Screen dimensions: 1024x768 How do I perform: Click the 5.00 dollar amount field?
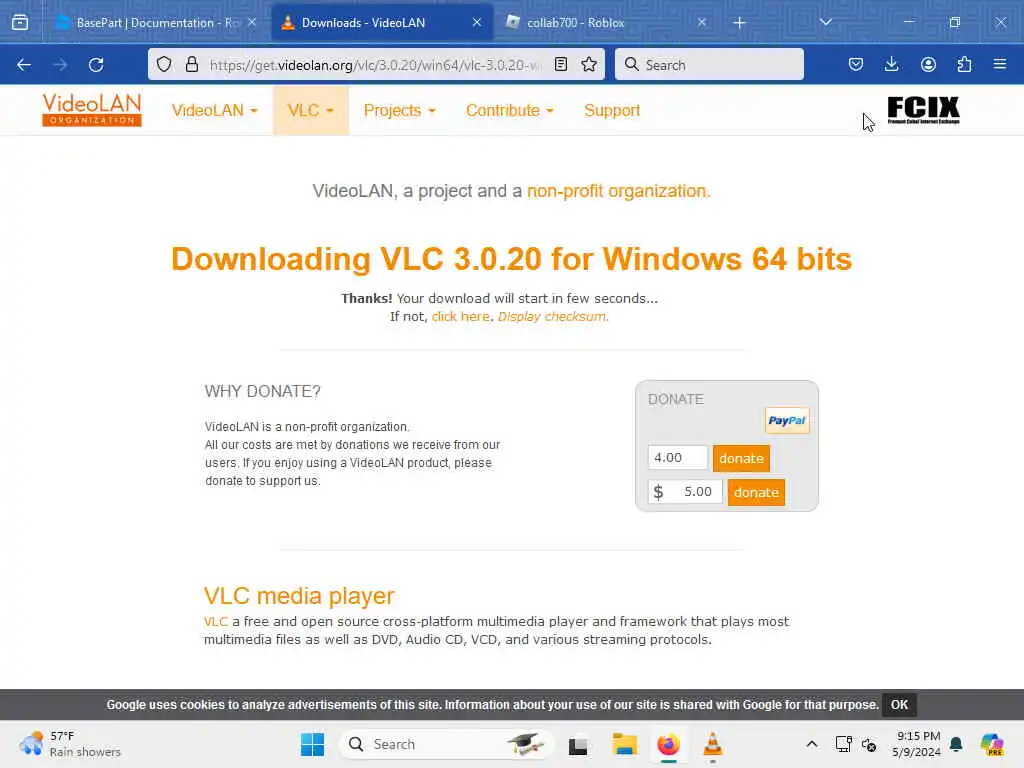tap(685, 492)
